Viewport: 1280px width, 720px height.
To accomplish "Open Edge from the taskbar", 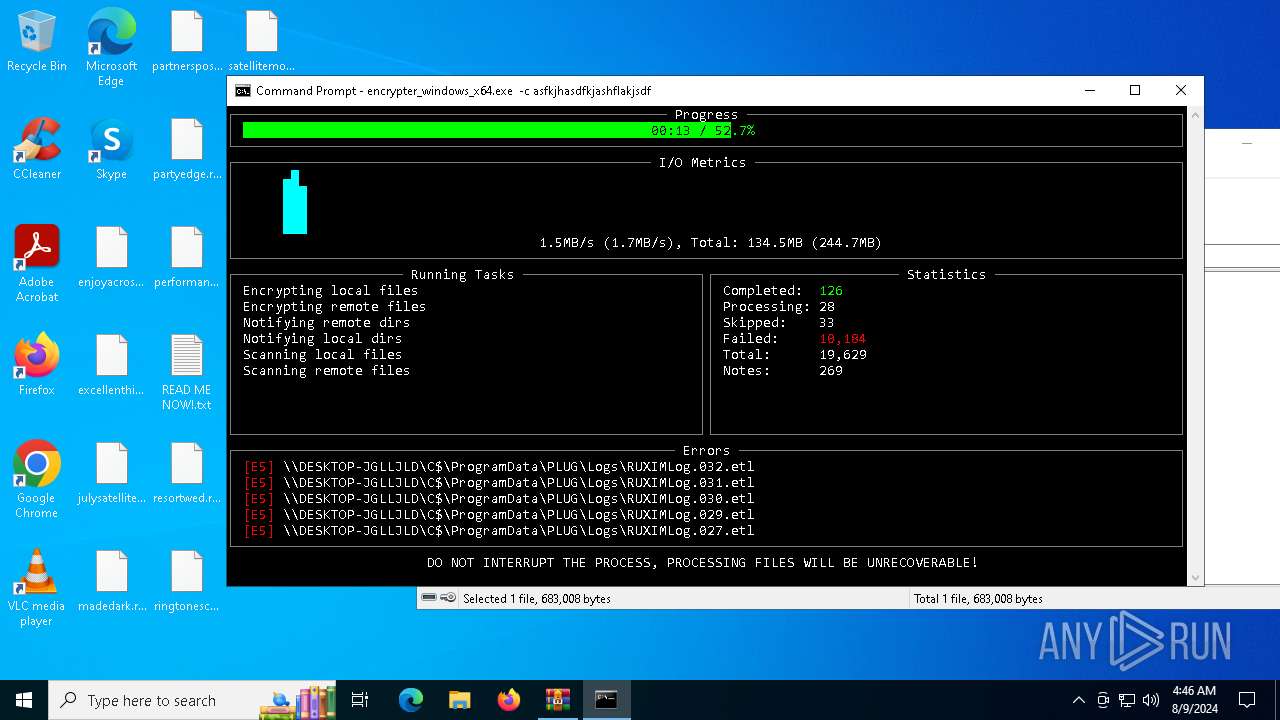I will pyautogui.click(x=411, y=700).
